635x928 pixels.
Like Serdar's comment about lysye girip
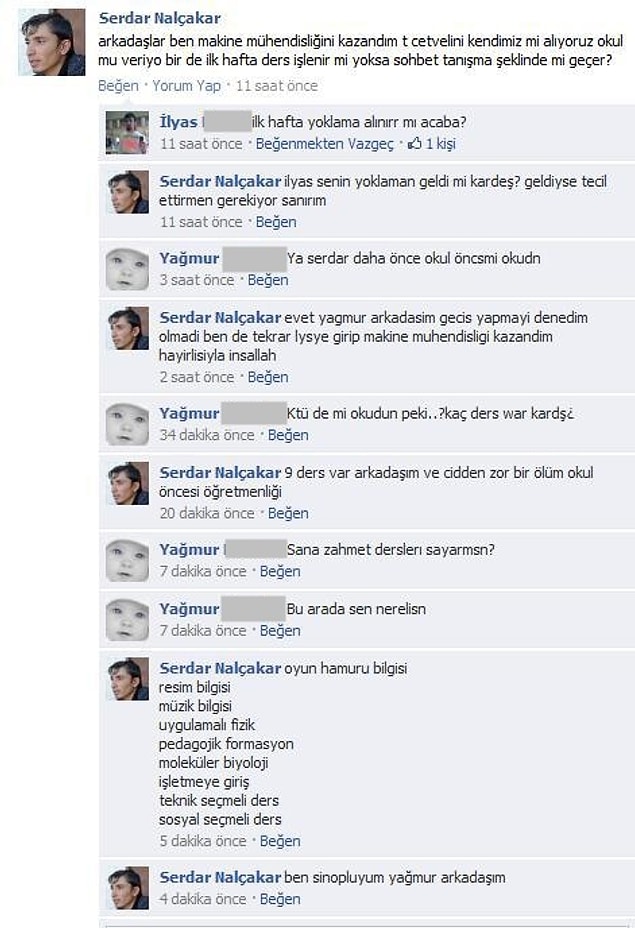[x=268, y=377]
